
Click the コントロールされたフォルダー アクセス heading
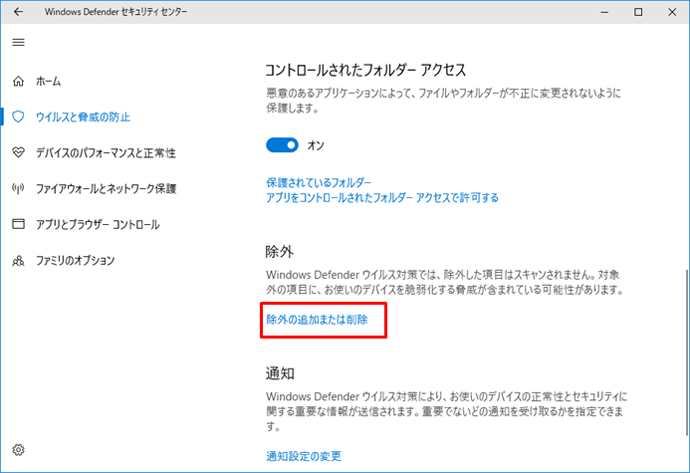pyautogui.click(x=366, y=70)
